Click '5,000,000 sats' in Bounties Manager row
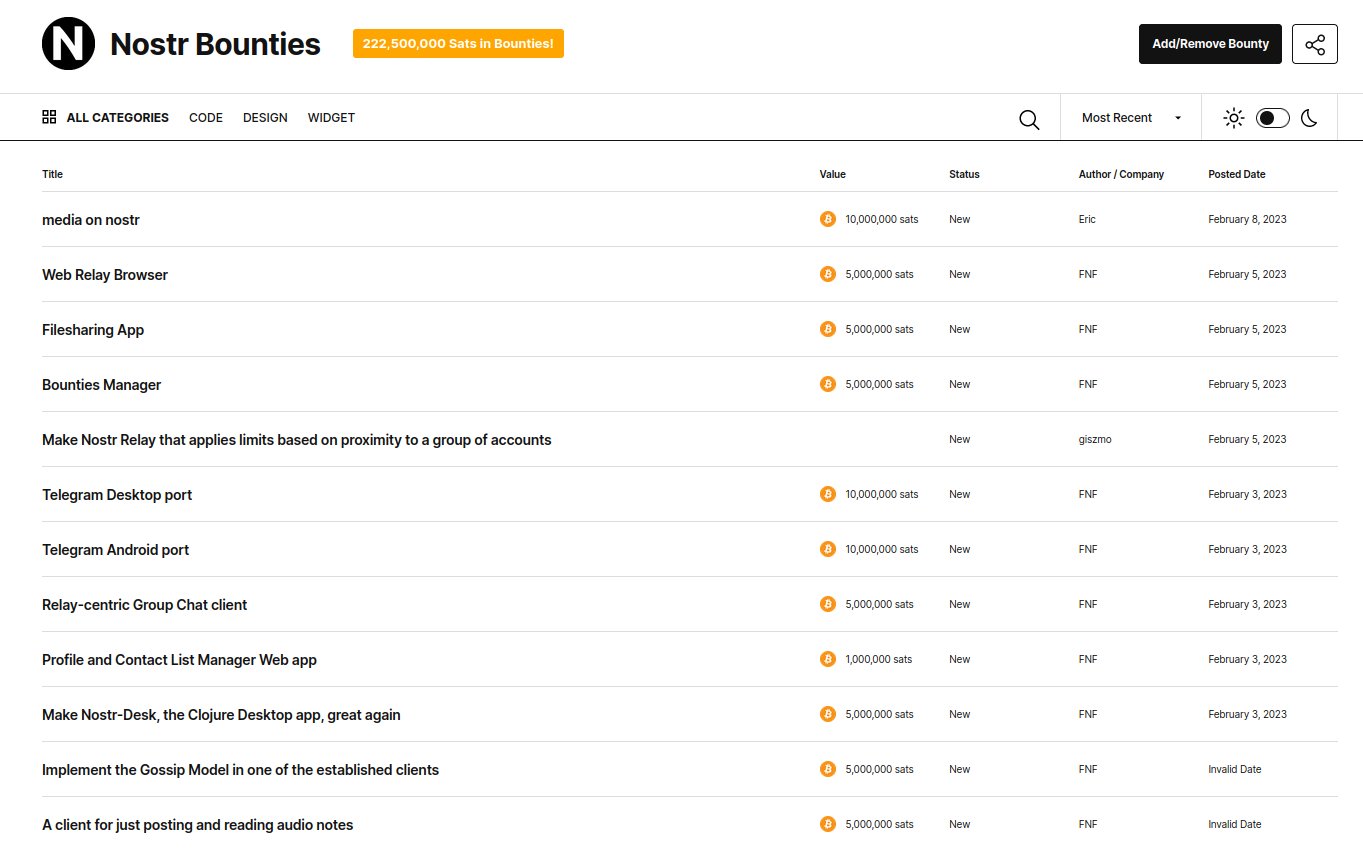 [879, 384]
